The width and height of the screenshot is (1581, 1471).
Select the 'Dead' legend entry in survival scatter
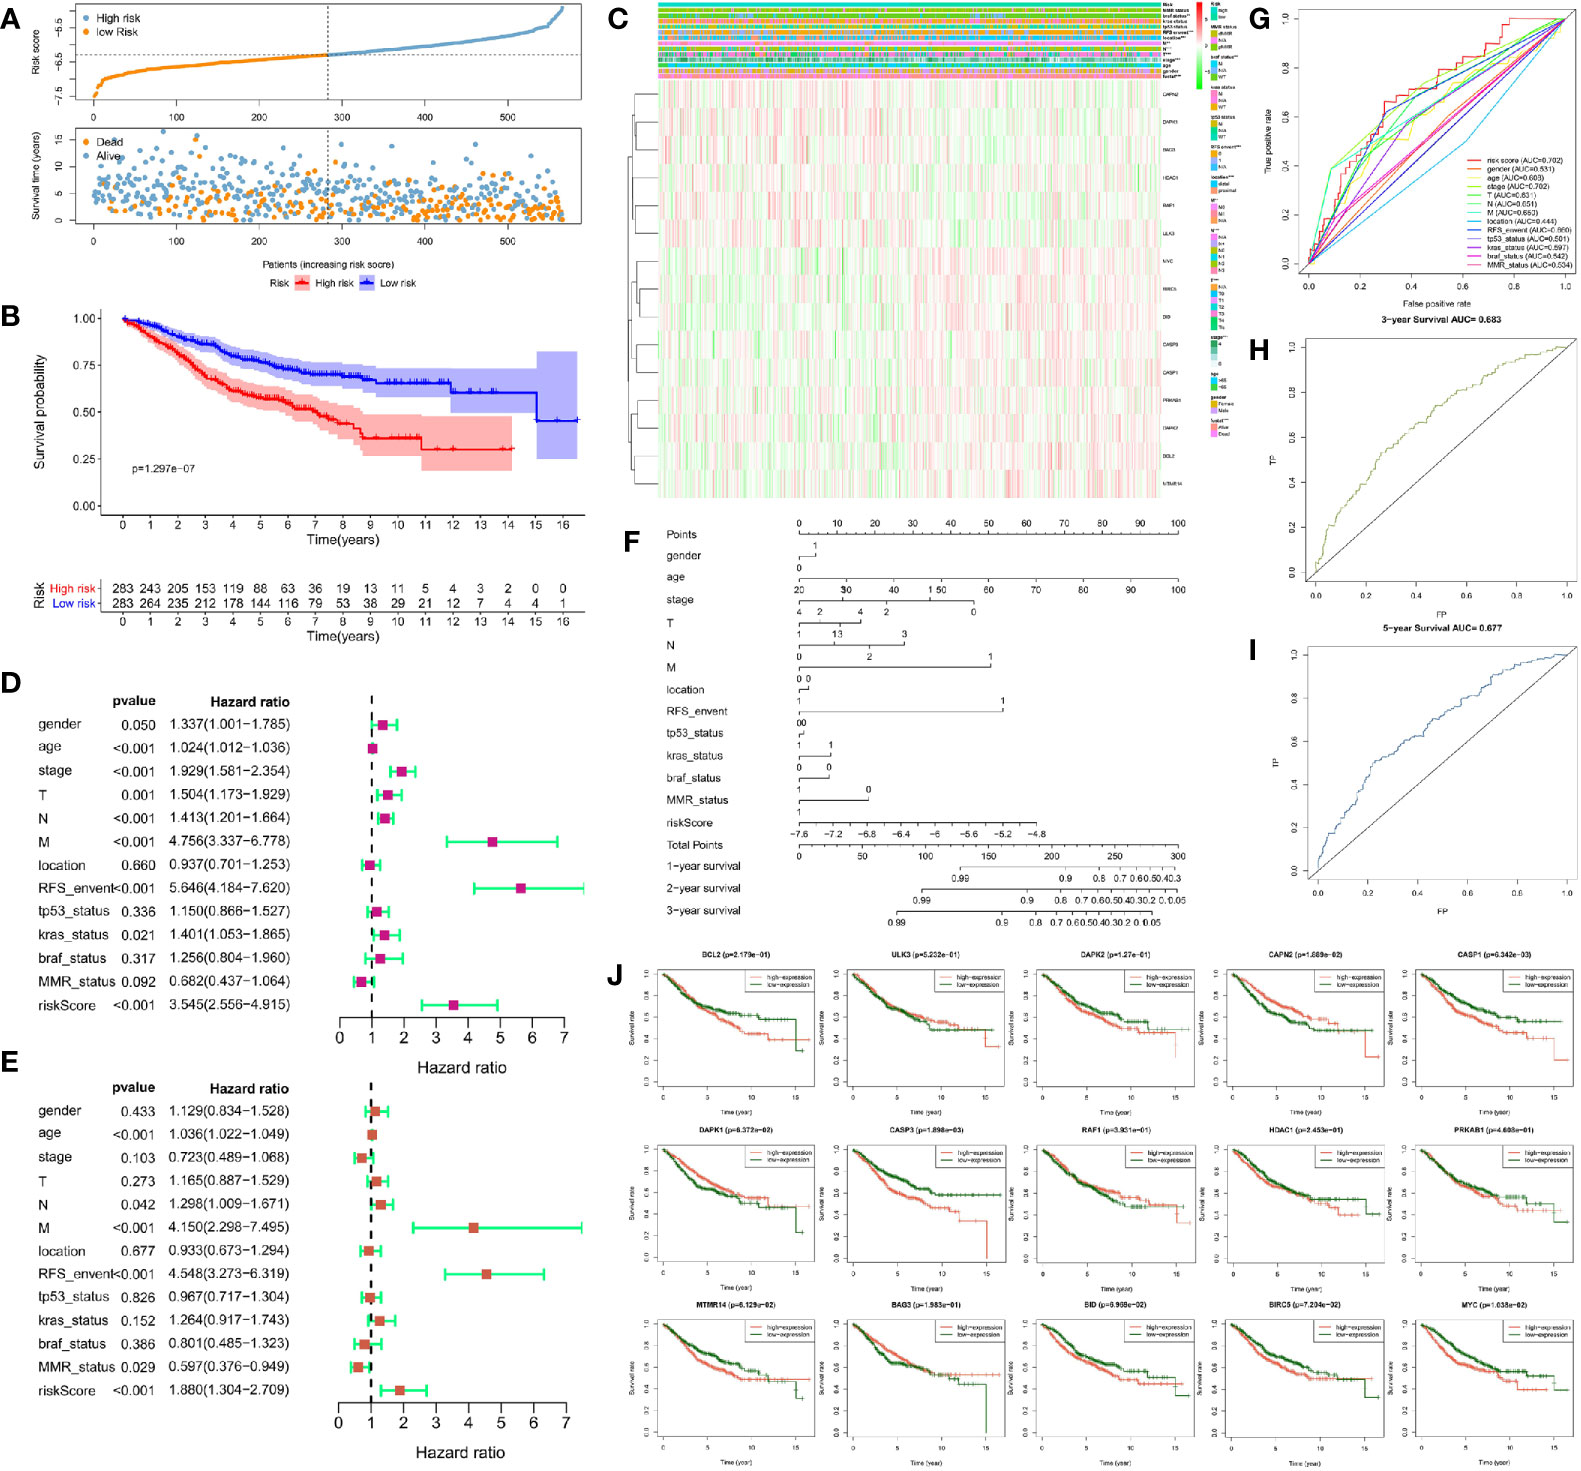103,142
